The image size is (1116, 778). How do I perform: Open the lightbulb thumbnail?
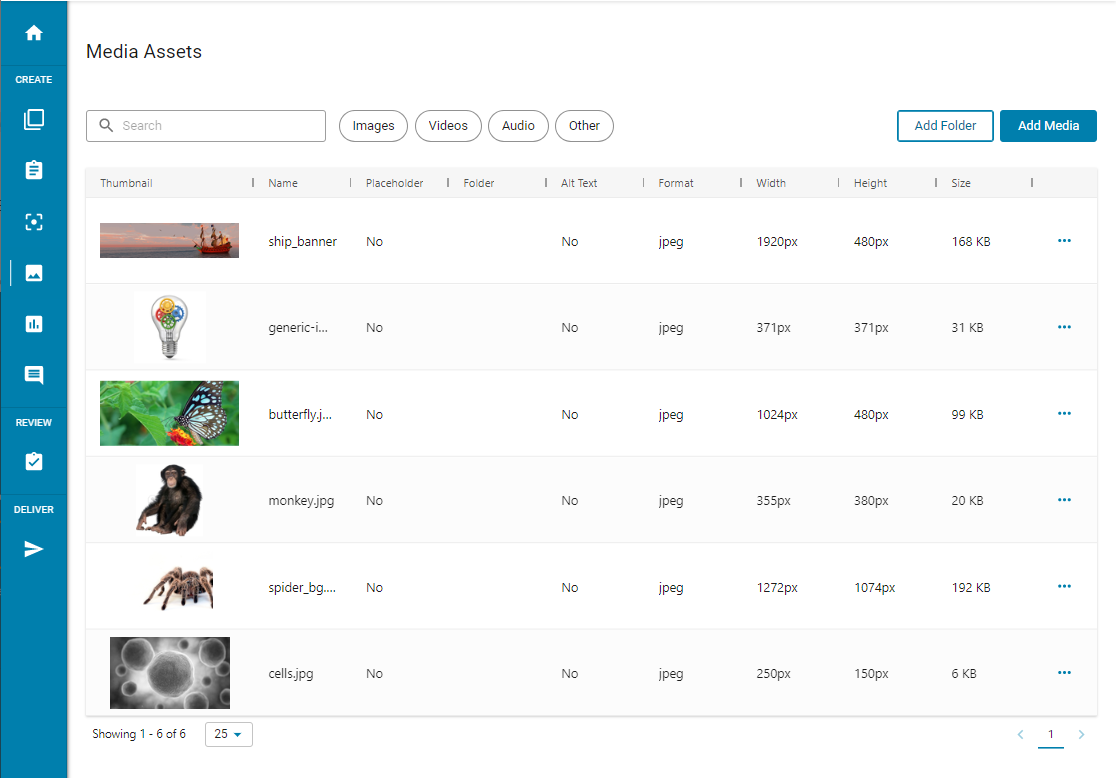pos(169,327)
